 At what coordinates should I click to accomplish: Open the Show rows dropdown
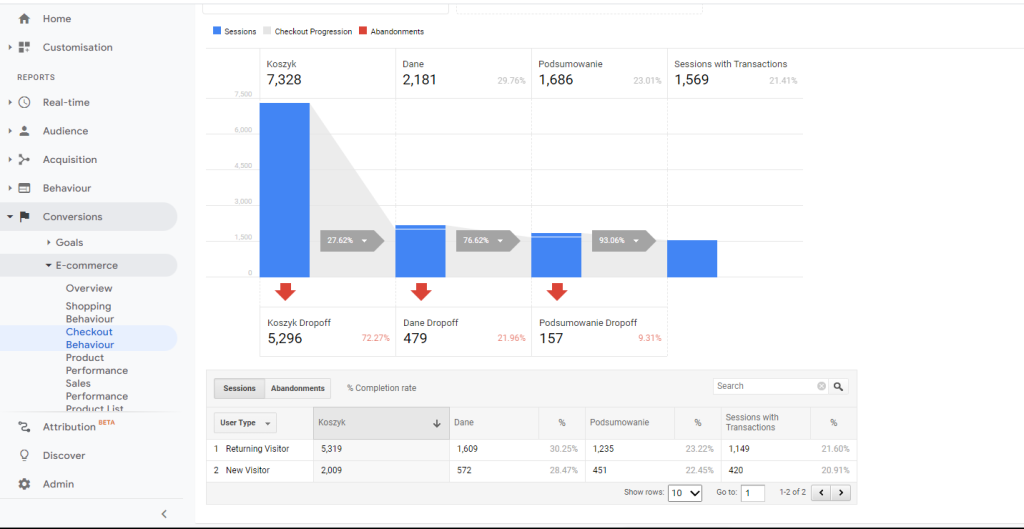(685, 493)
